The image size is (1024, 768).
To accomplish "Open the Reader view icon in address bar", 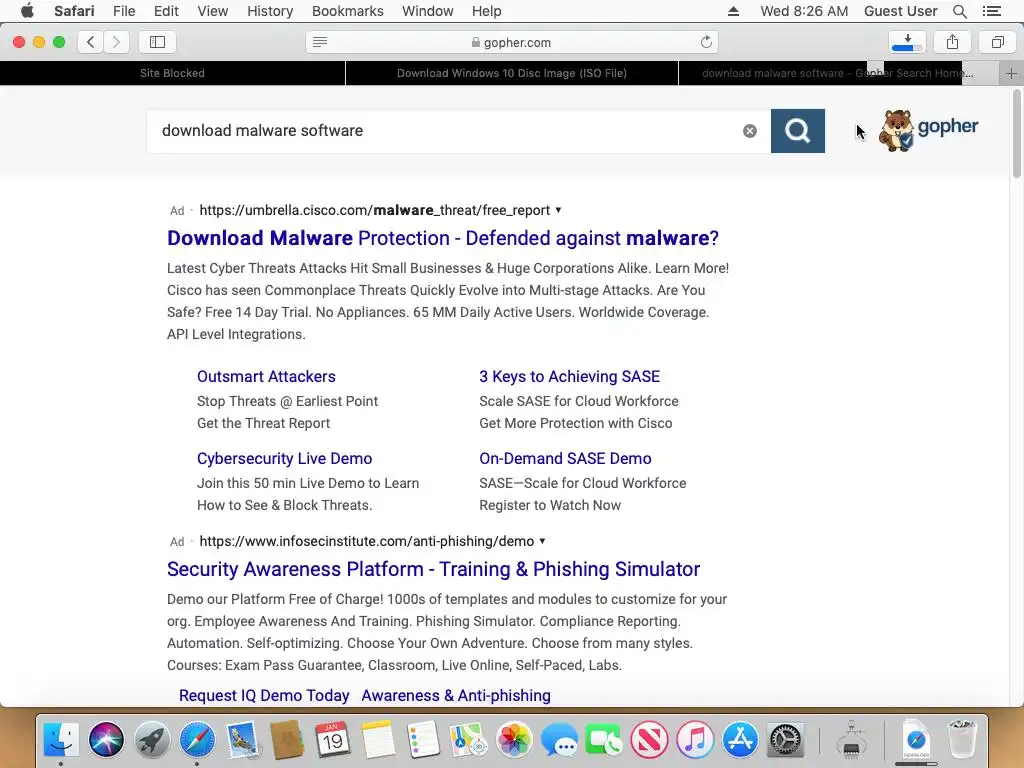I will click(x=320, y=42).
